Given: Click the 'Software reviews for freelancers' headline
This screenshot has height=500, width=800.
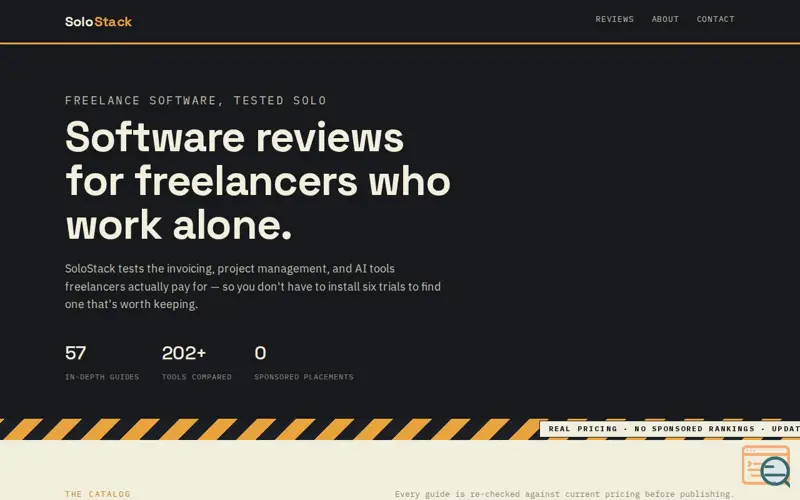Looking at the screenshot, I should [x=258, y=180].
